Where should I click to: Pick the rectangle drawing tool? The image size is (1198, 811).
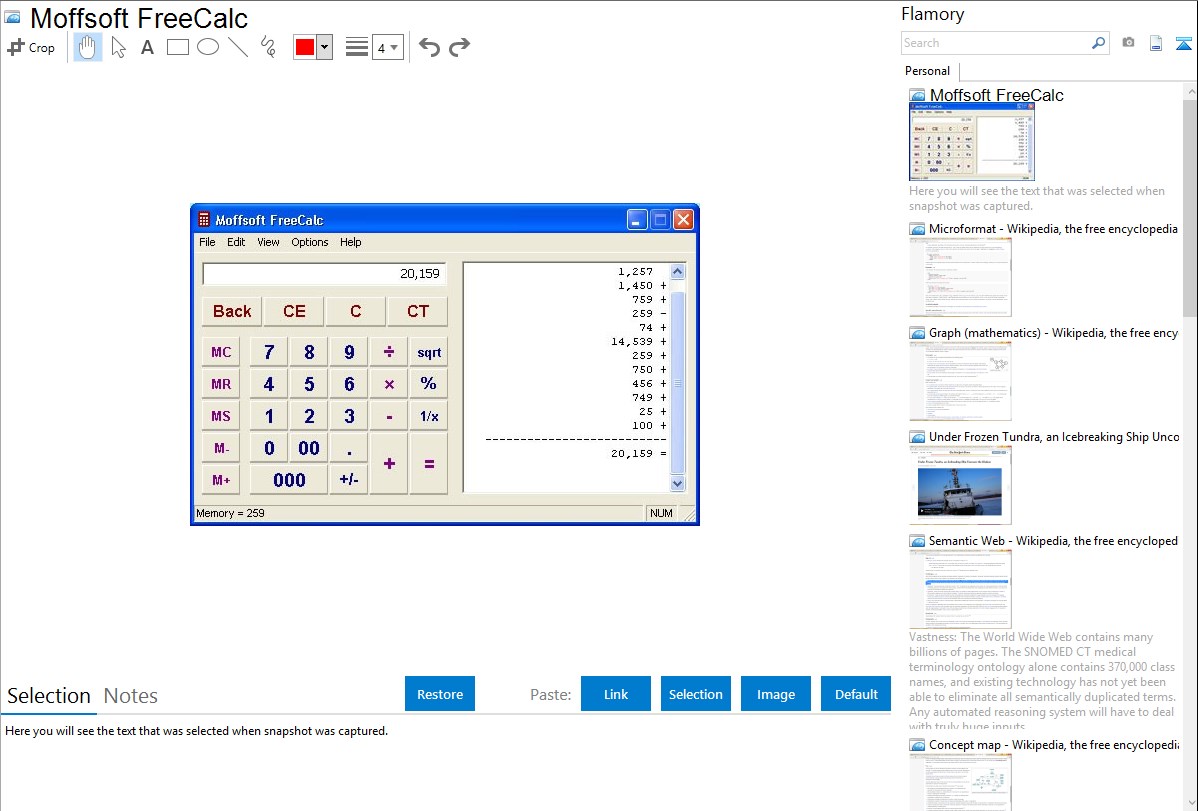[x=177, y=47]
